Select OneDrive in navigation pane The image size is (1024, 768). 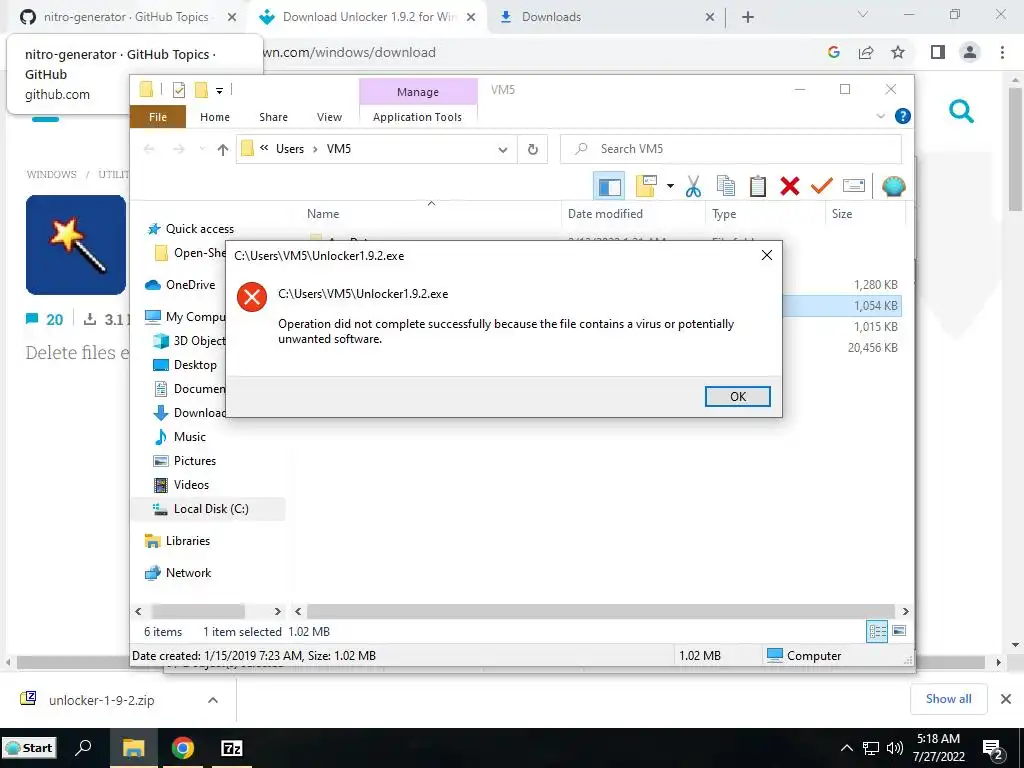190,285
